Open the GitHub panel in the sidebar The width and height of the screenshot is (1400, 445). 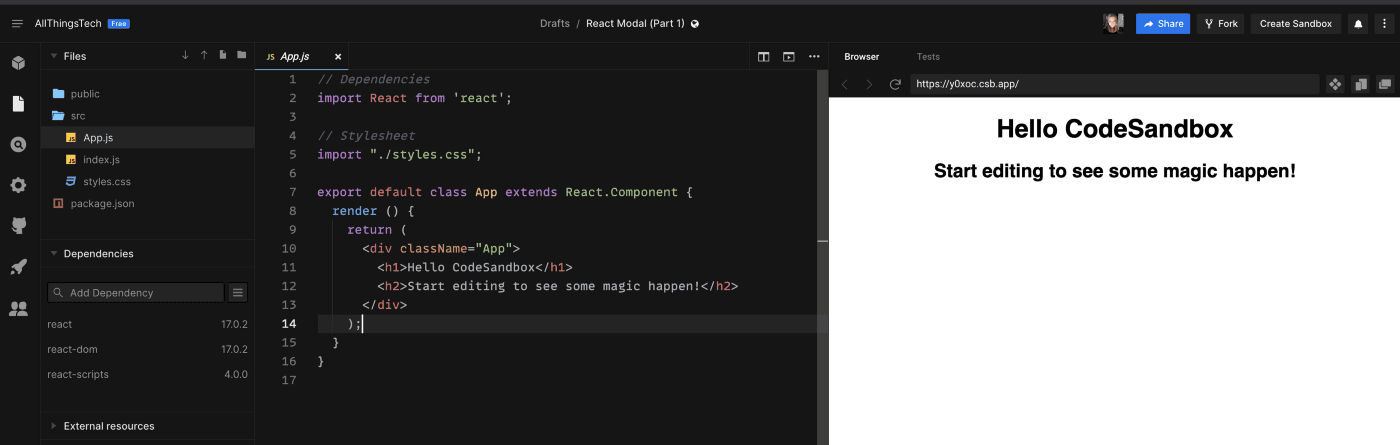[x=18, y=226]
